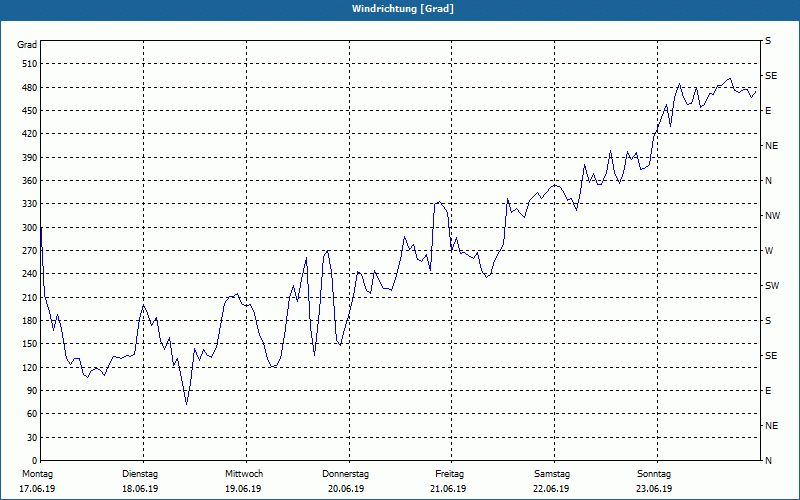Click the 'Windrichtung [Grad]' chart title
The image size is (800, 500).
pyautogui.click(x=403, y=9)
